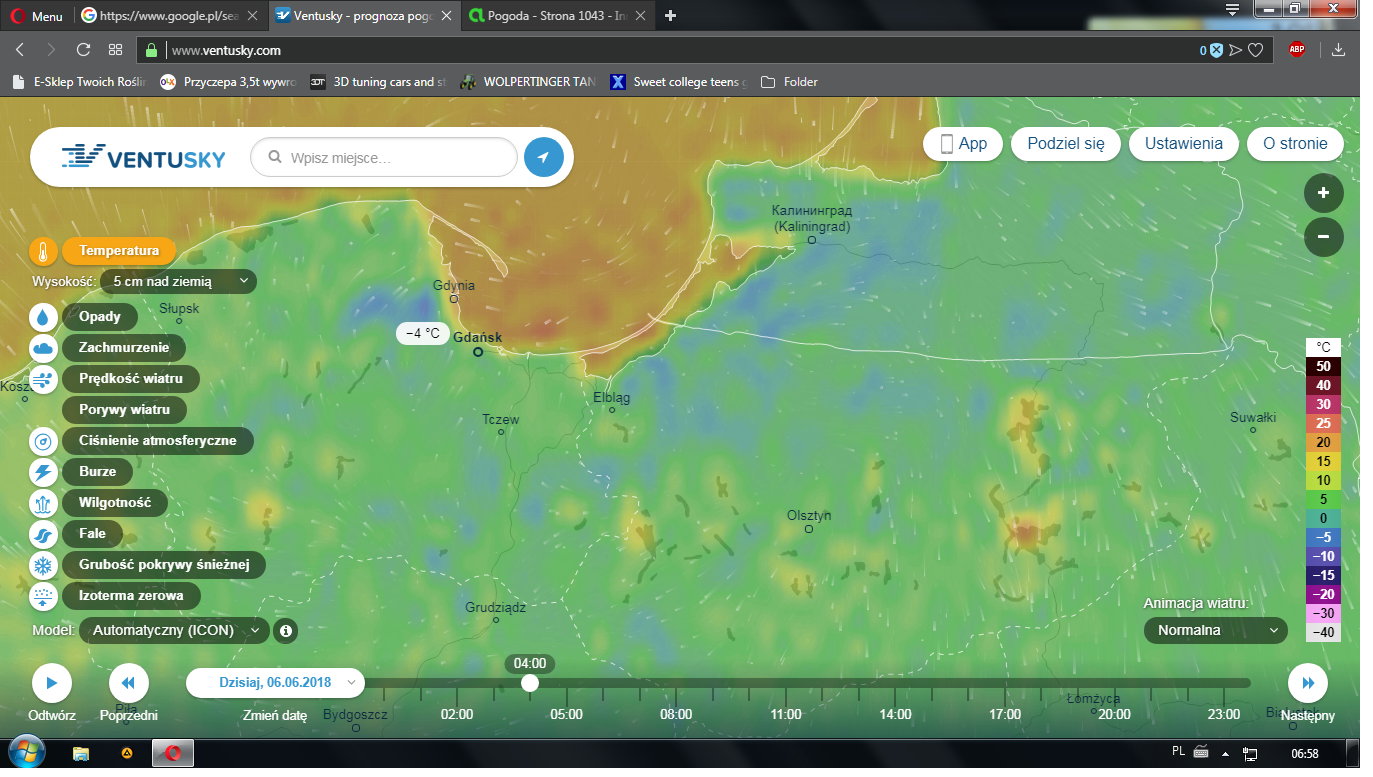Click the cloud Zachmurzenie icon

44,348
